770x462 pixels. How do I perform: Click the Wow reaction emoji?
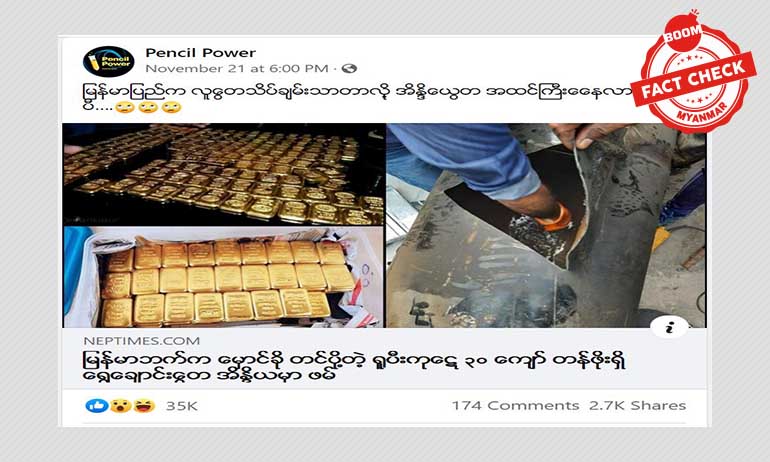(120, 406)
